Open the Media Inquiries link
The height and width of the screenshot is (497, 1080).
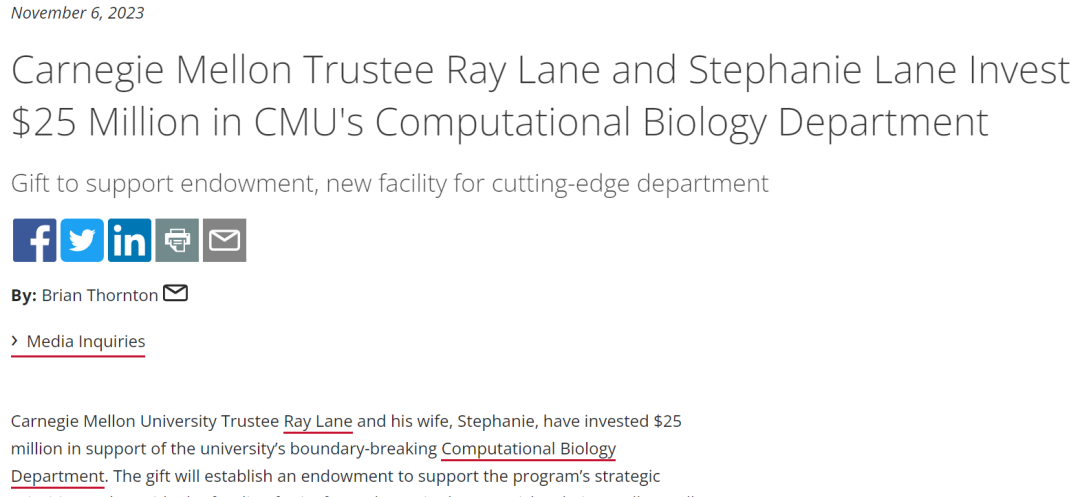[86, 342]
